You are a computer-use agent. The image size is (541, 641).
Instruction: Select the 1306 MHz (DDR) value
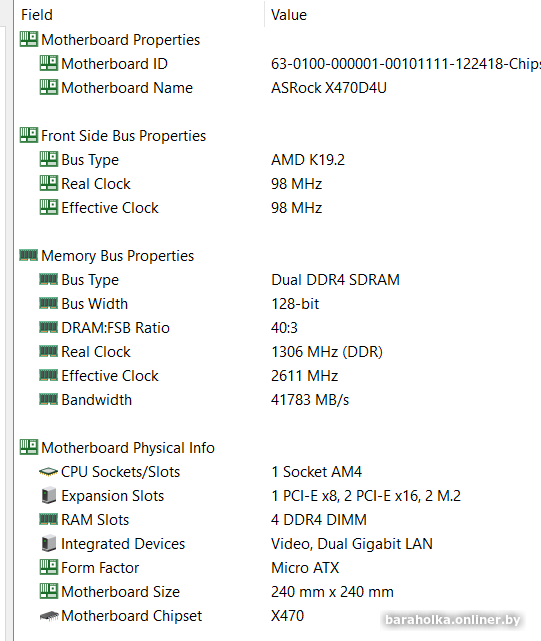327,352
